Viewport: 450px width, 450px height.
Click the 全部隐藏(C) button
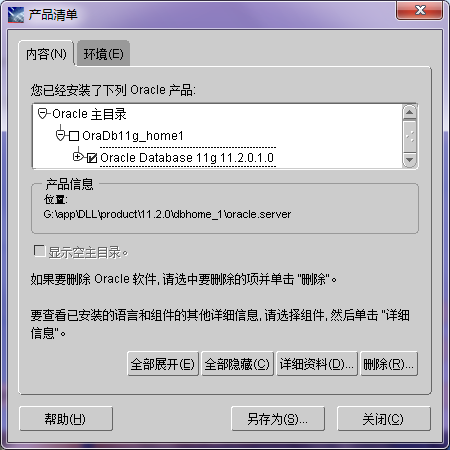tap(237, 364)
